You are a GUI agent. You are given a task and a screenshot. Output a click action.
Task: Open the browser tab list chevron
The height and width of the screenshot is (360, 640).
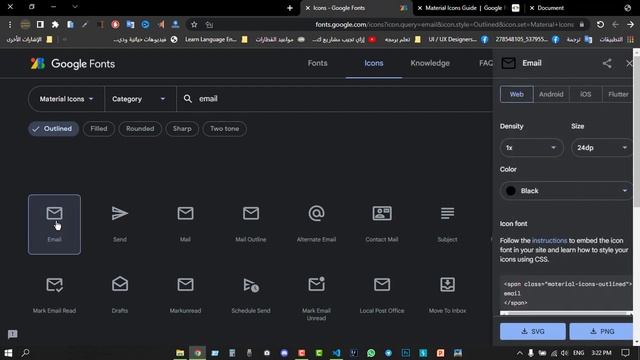point(75,7)
